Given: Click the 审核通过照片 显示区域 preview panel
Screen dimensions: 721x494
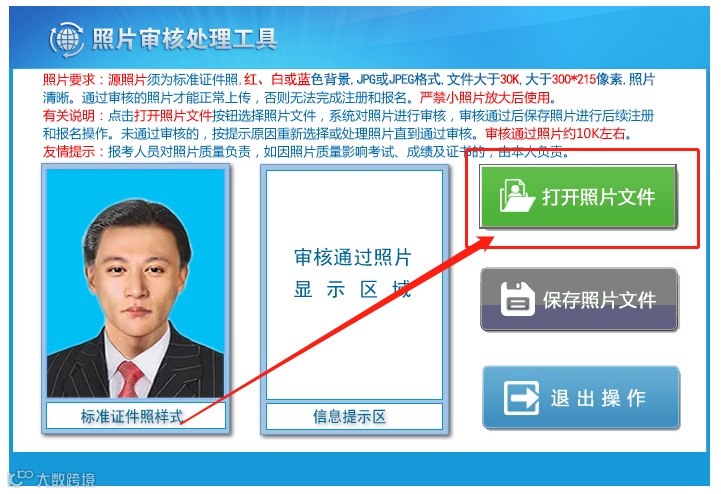Looking at the screenshot, I should click(x=354, y=285).
